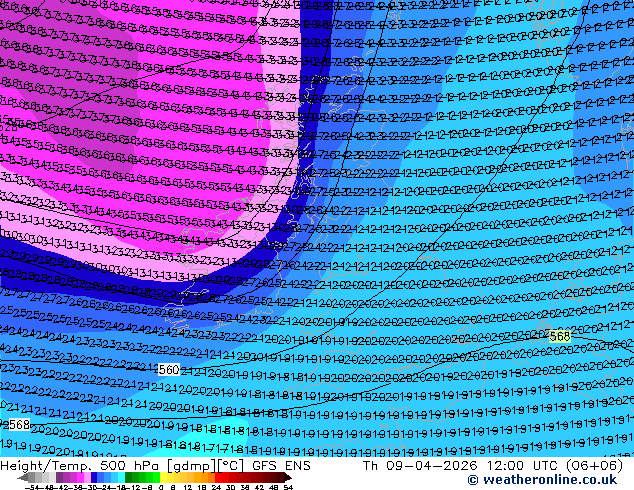Select the 560 contour height label
This screenshot has width=634, height=490.
[169, 370]
